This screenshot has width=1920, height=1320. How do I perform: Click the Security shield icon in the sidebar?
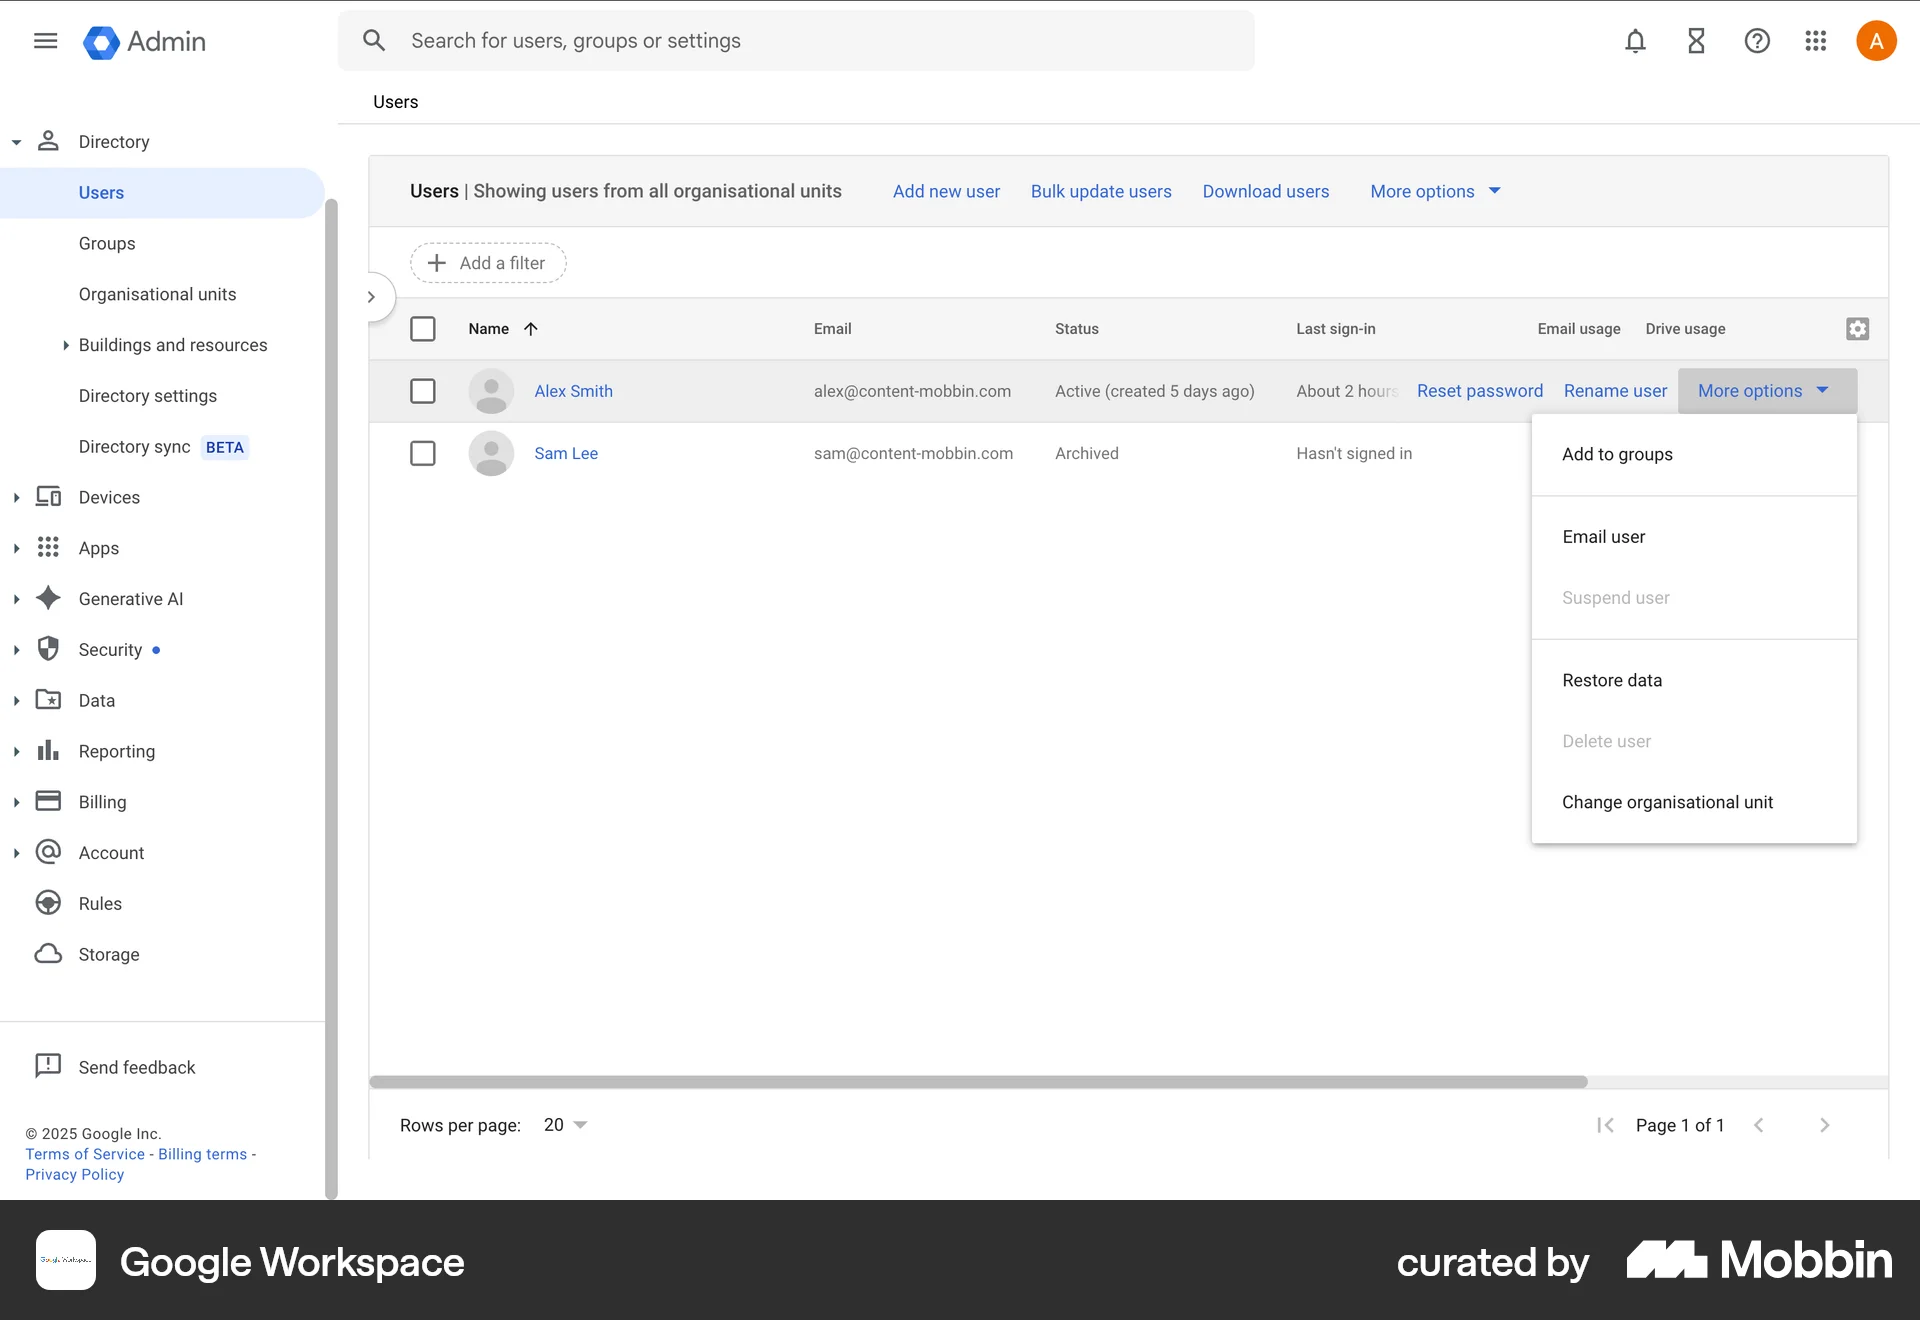[48, 649]
